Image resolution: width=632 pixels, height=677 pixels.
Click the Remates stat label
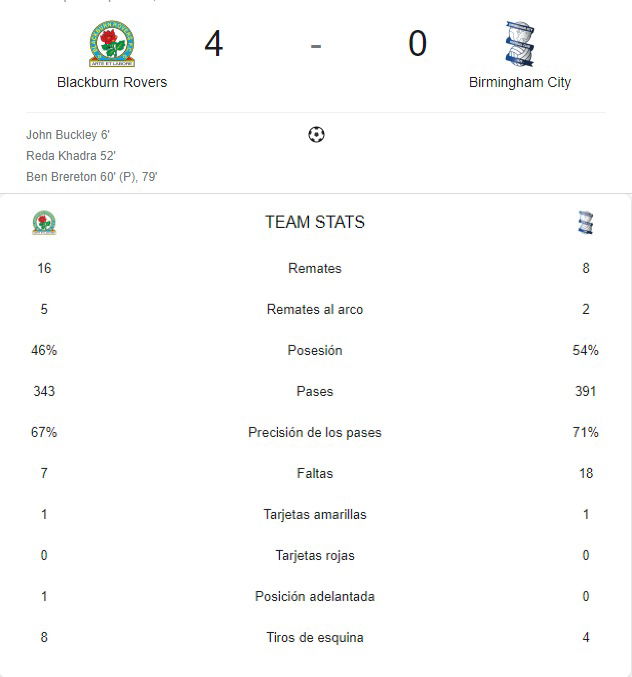coord(315,268)
